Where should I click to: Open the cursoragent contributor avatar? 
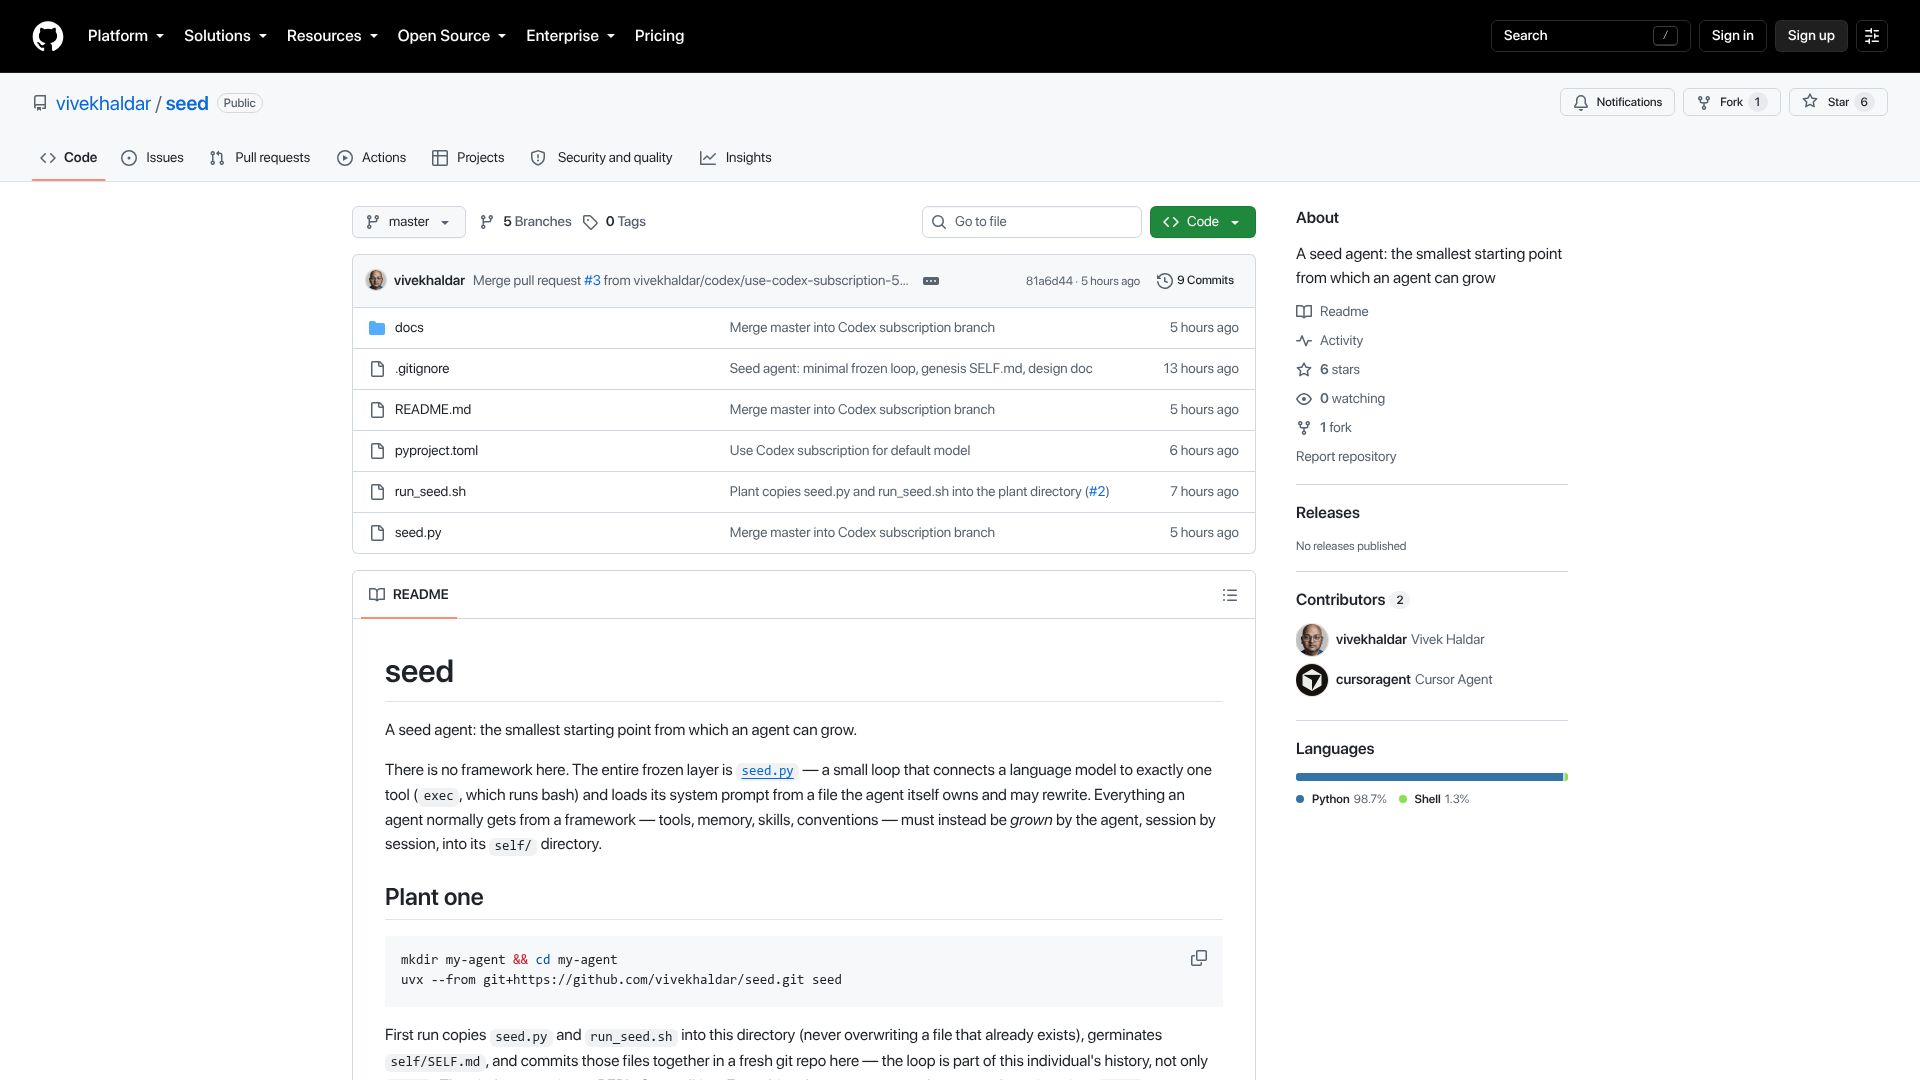[x=1312, y=680]
